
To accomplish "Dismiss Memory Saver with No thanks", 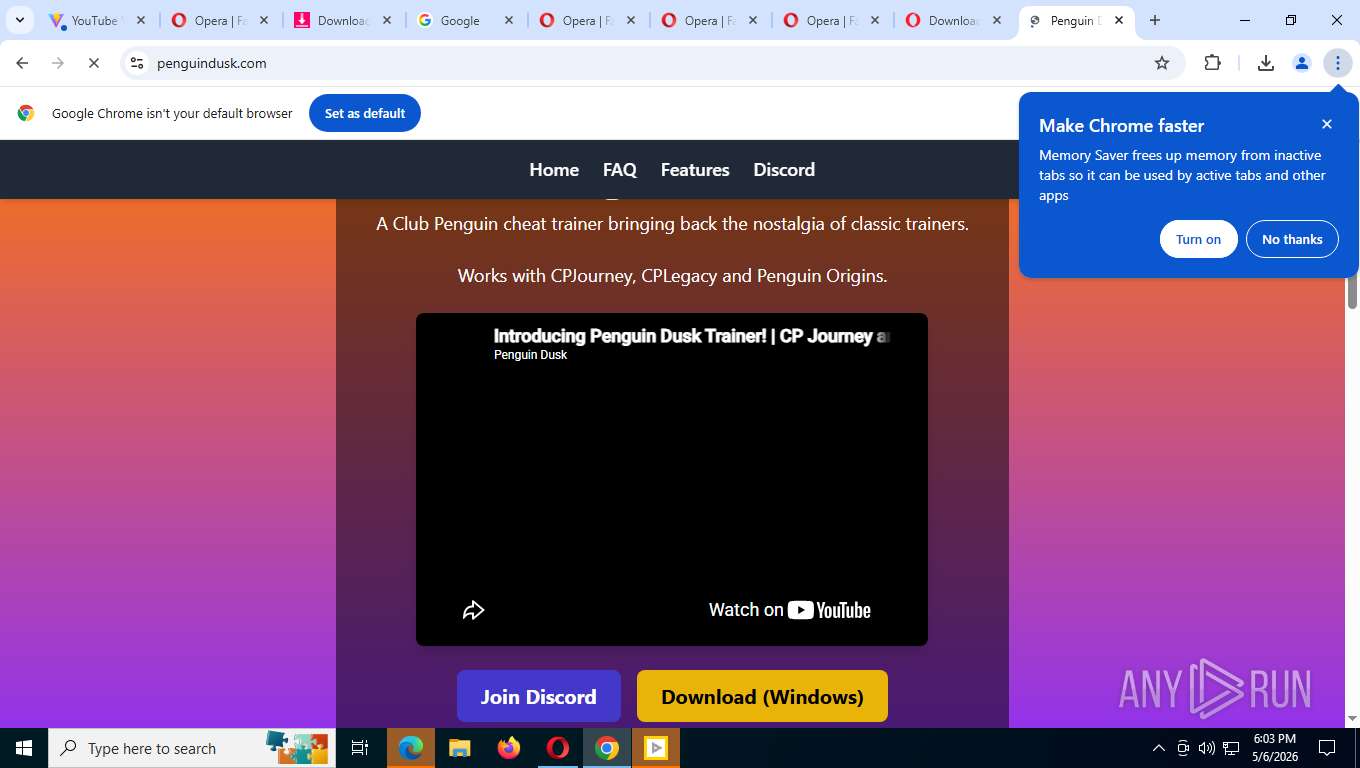I will [1292, 239].
